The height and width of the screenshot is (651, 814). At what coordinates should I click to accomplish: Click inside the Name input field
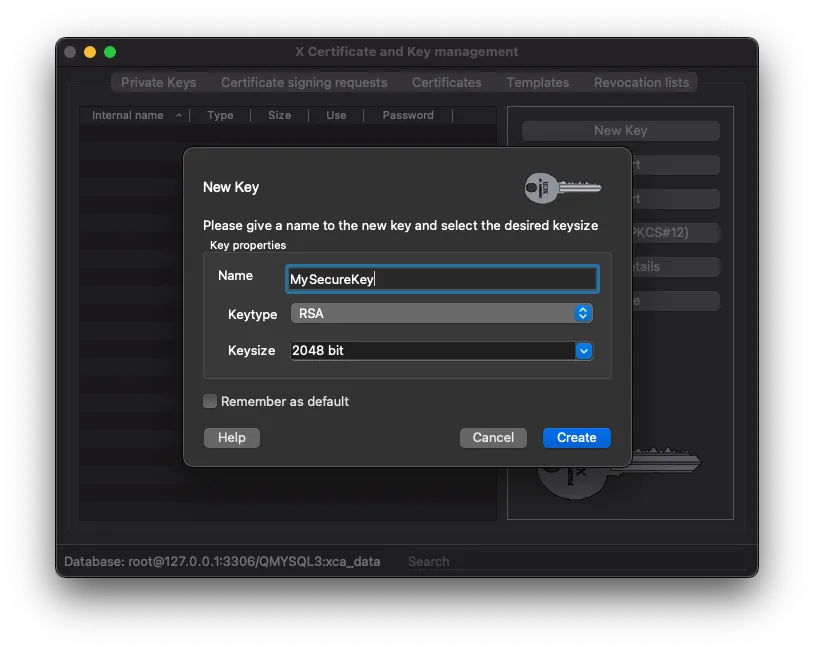(x=441, y=279)
